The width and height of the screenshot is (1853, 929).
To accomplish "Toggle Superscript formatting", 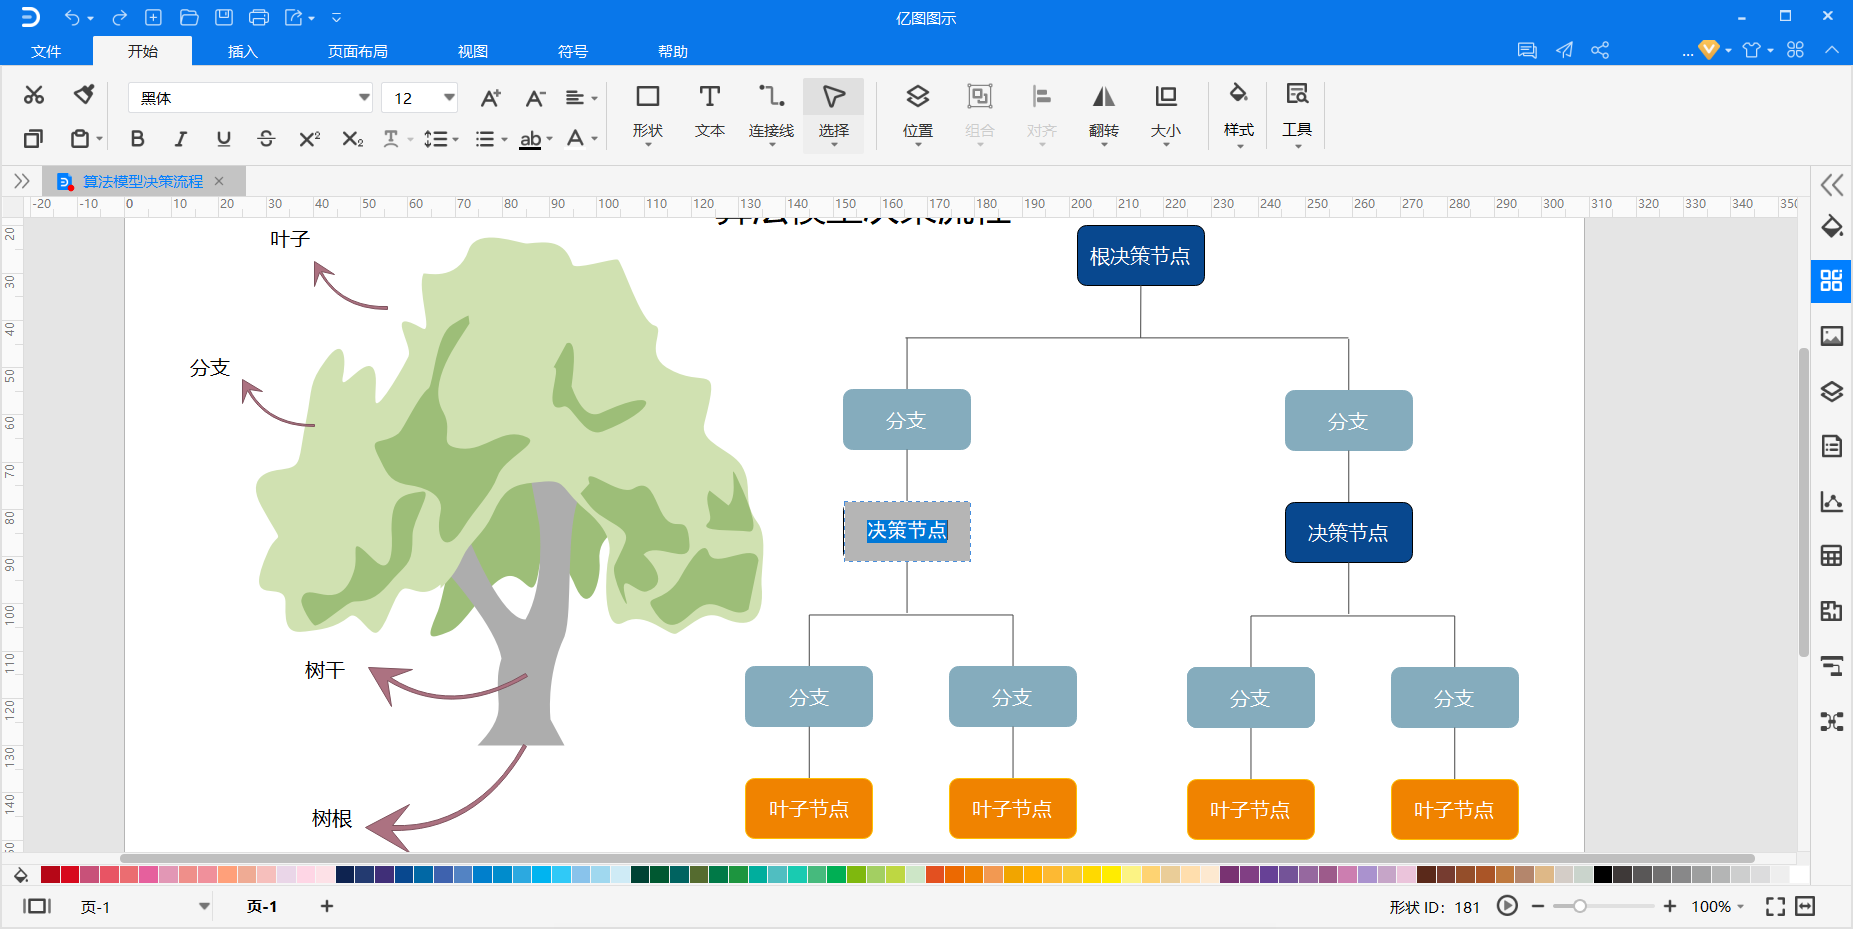I will (309, 139).
